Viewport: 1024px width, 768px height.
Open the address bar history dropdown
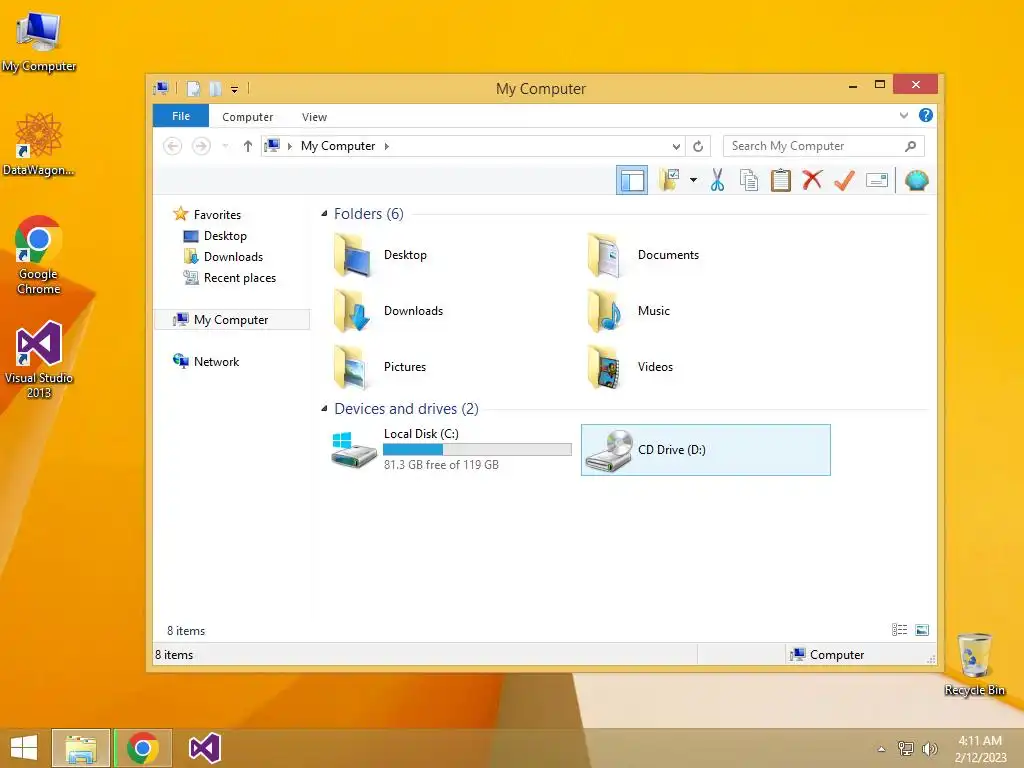tap(677, 146)
